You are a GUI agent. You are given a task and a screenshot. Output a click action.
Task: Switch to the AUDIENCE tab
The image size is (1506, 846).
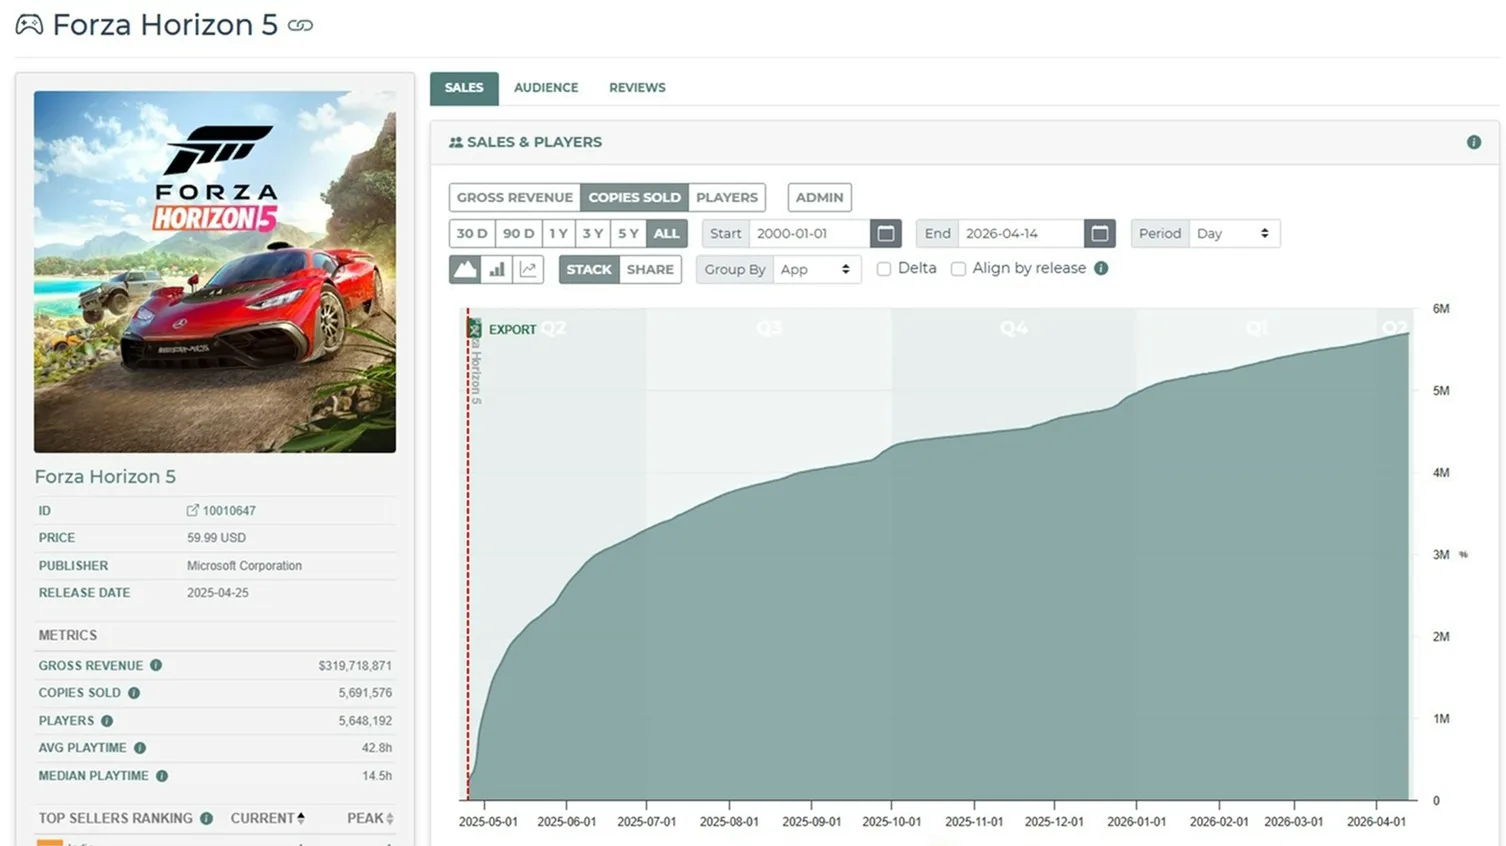tap(546, 88)
